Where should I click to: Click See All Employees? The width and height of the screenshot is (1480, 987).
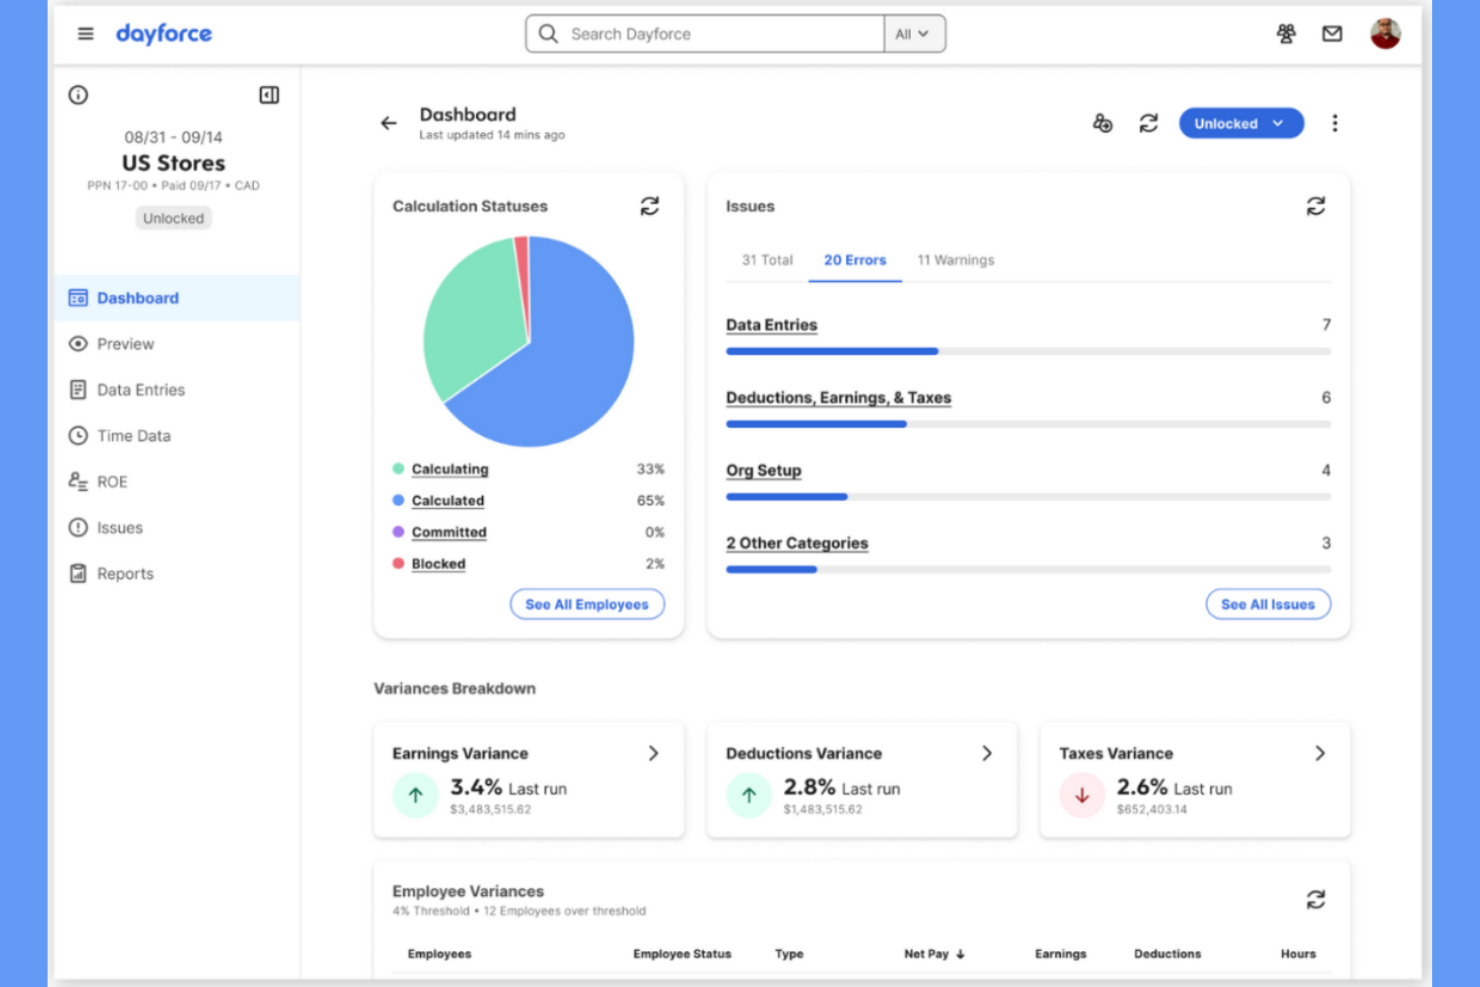click(587, 604)
